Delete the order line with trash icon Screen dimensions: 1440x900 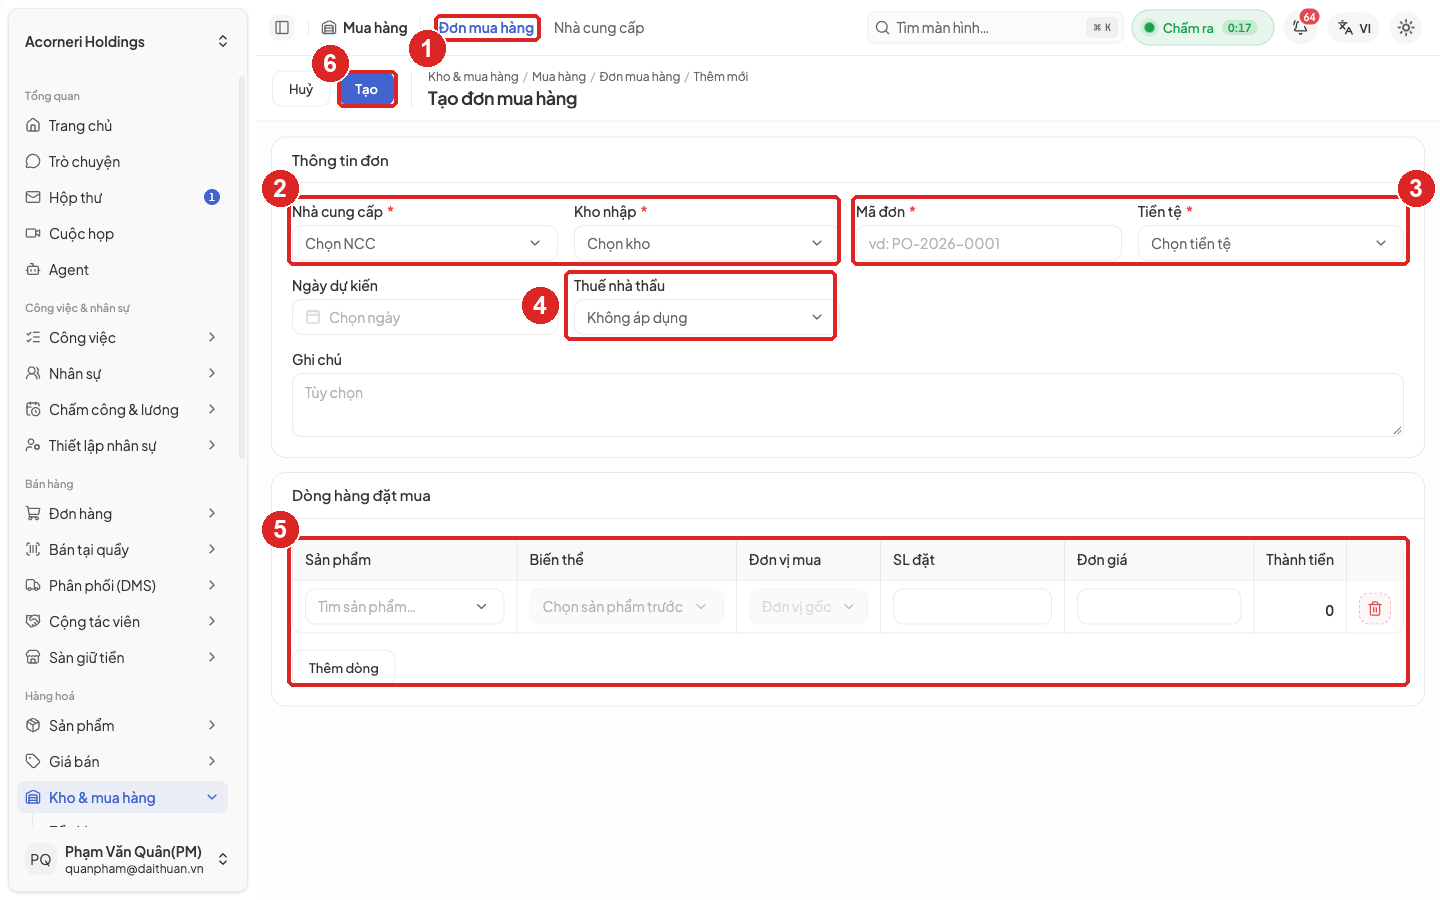pyautogui.click(x=1375, y=609)
